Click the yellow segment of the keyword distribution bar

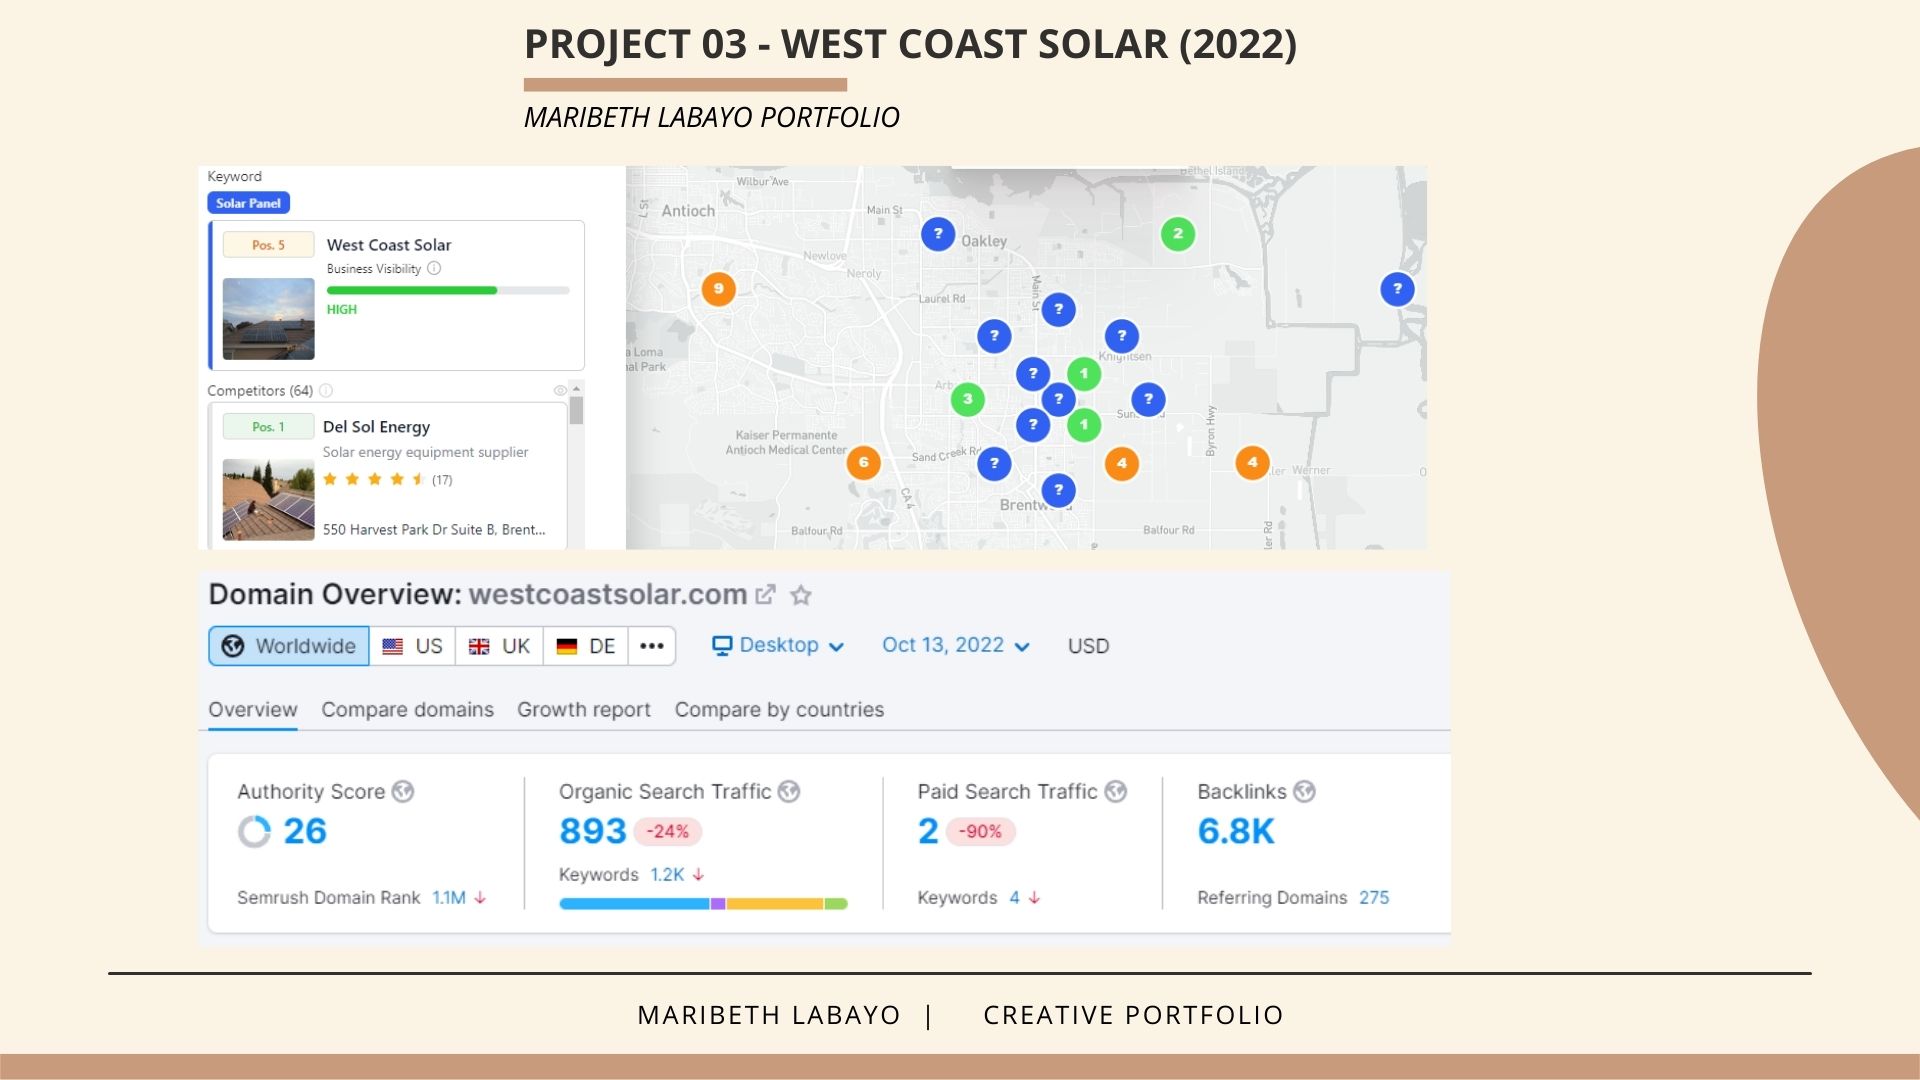point(775,903)
